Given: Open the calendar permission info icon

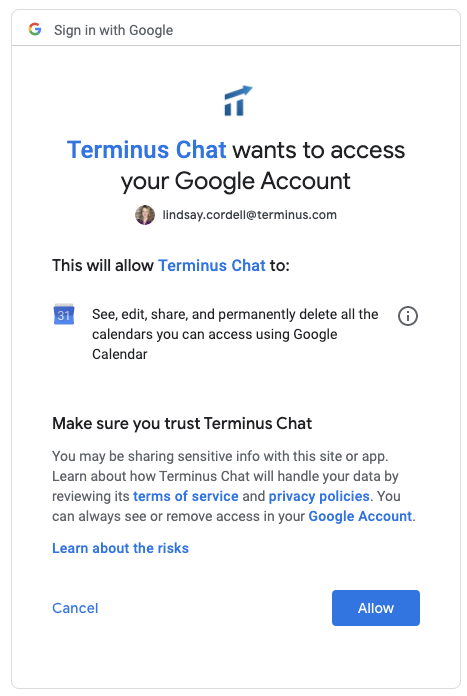Looking at the screenshot, I should coord(408,316).
